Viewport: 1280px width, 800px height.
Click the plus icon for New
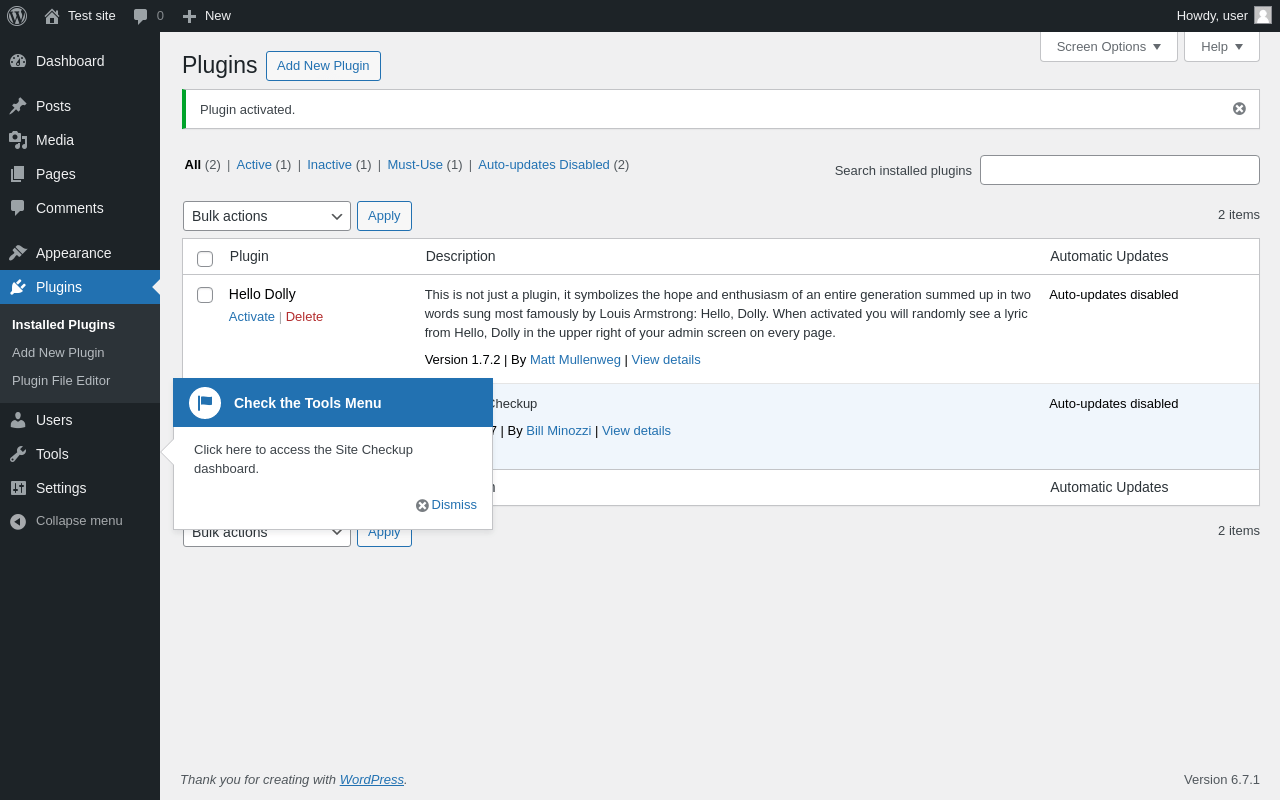[189, 16]
